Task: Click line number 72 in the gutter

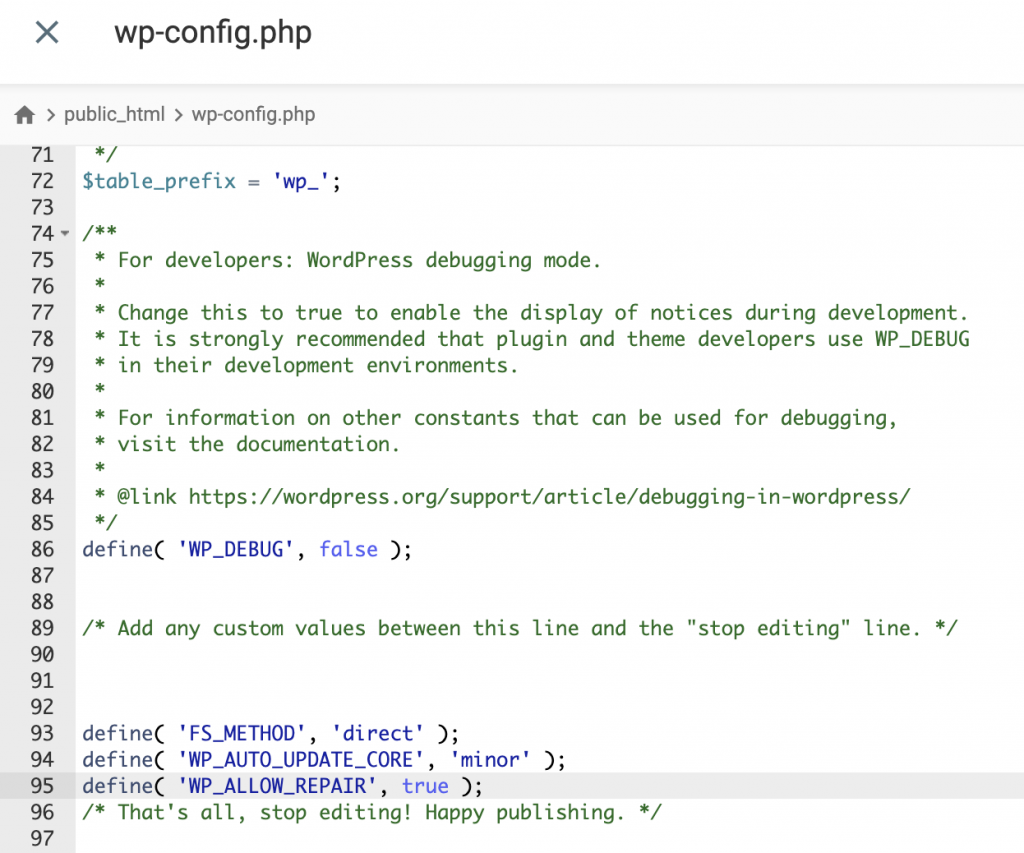Action: [x=41, y=181]
